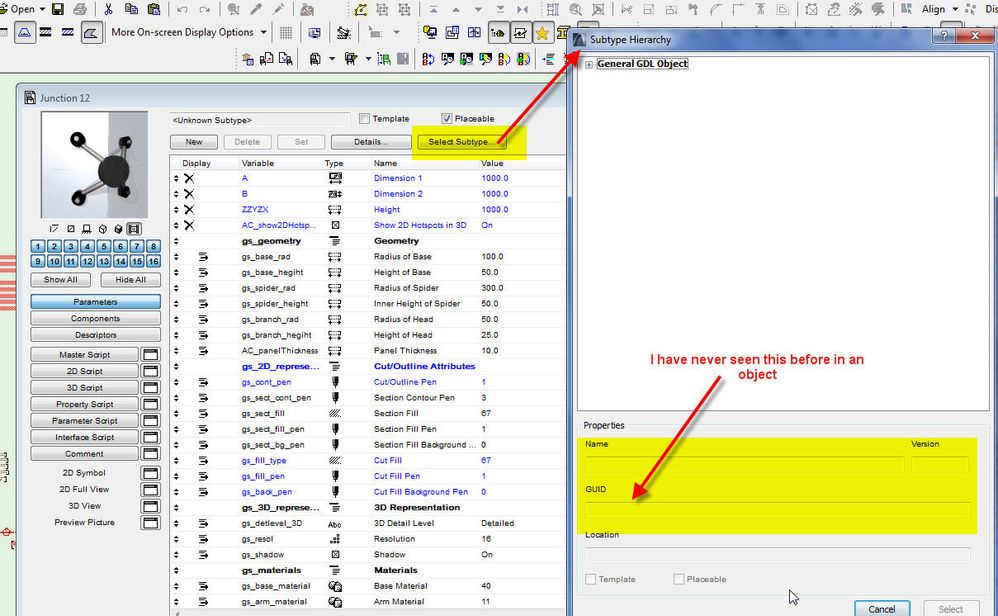Click the Cut scissors icon
The image size is (998, 616).
click(x=108, y=9)
